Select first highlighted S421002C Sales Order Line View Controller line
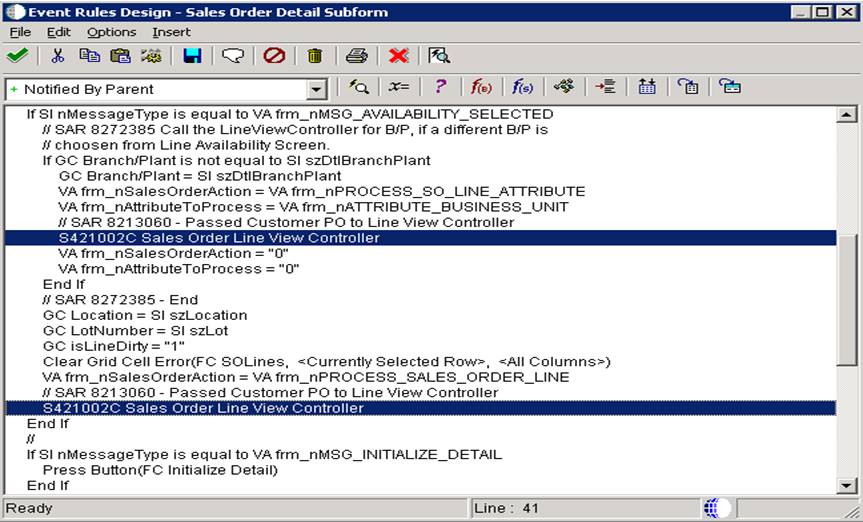Screen dimensions: 863x522 (420, 238)
